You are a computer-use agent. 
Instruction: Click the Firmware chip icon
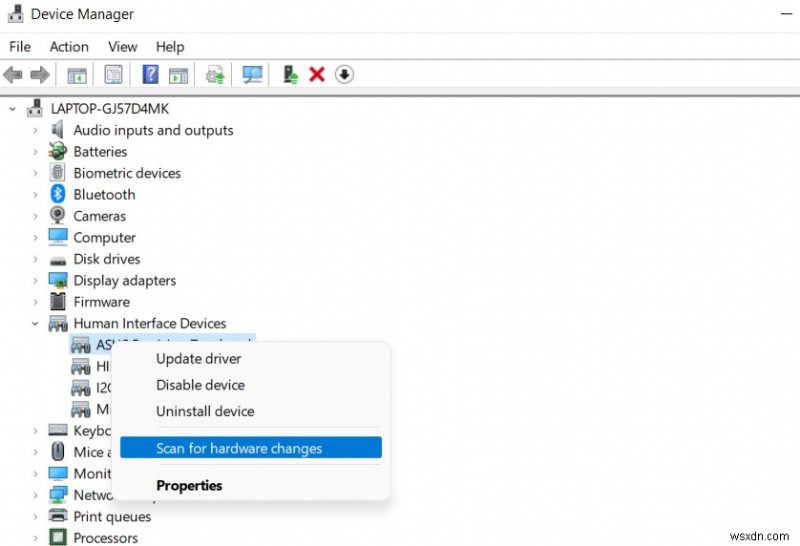(58, 301)
